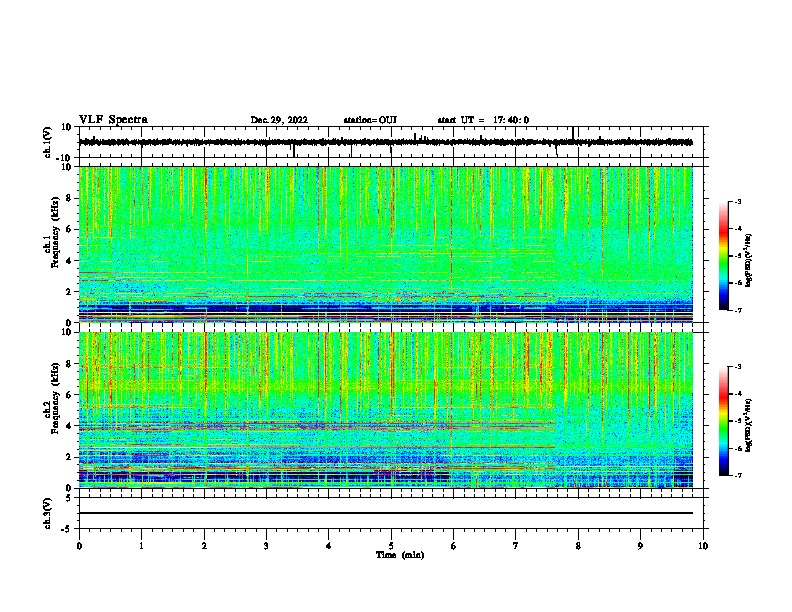Click the time axis tick label '8'
792x612 pixels.
tap(578, 545)
